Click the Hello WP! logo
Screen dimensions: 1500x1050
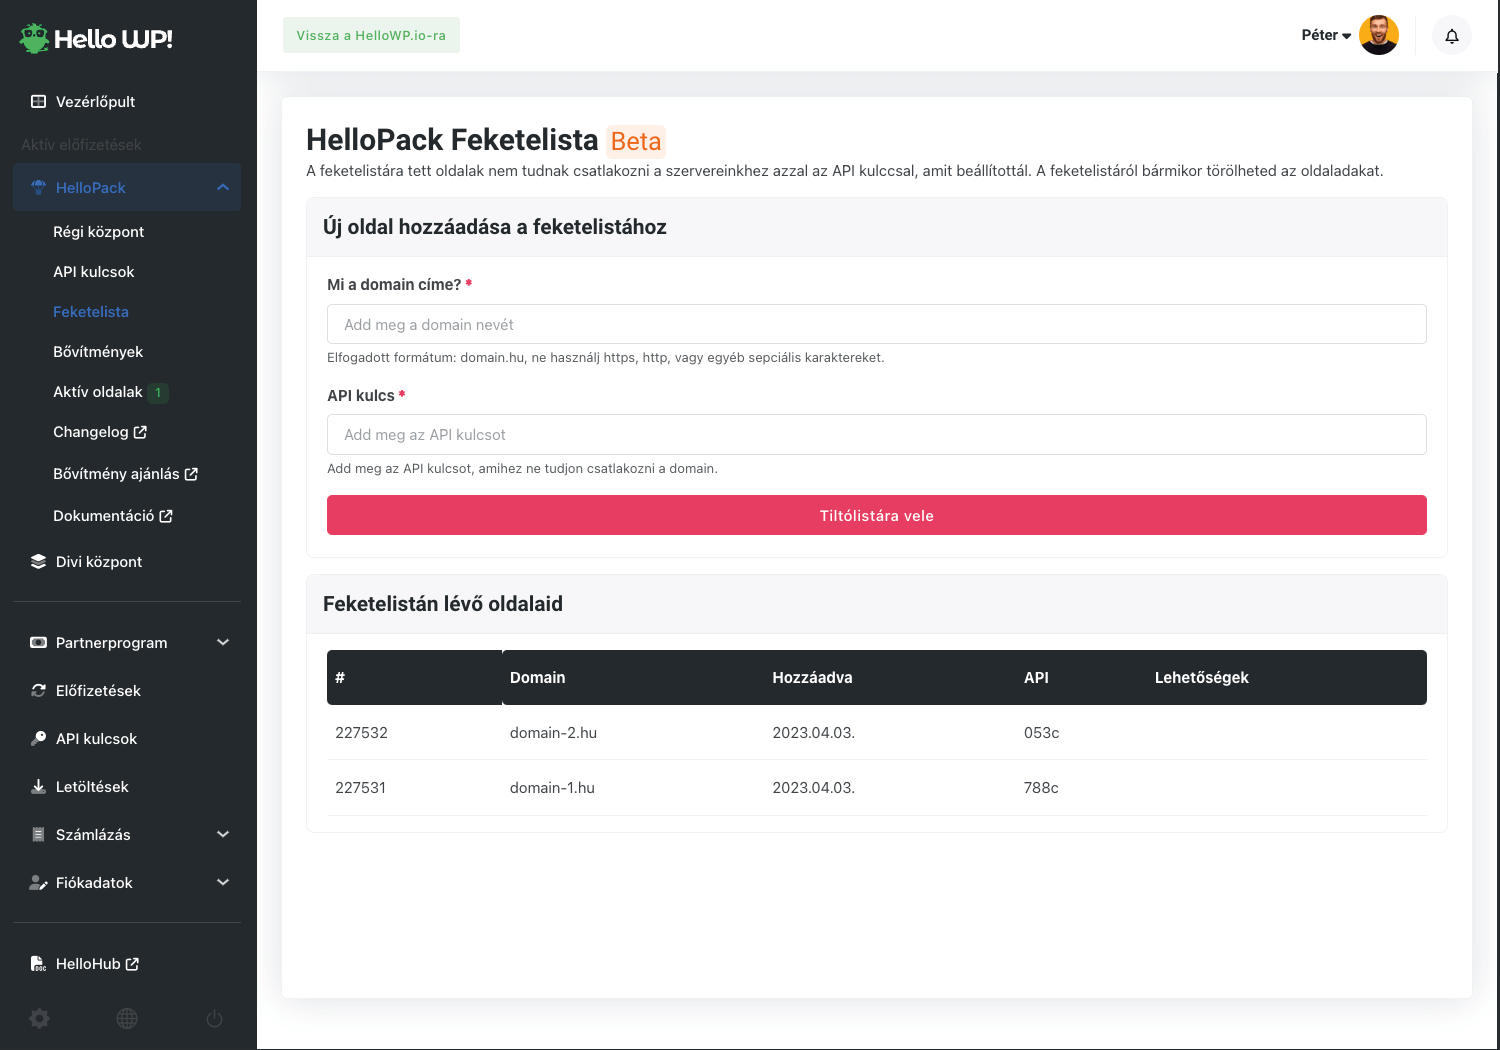click(96, 38)
